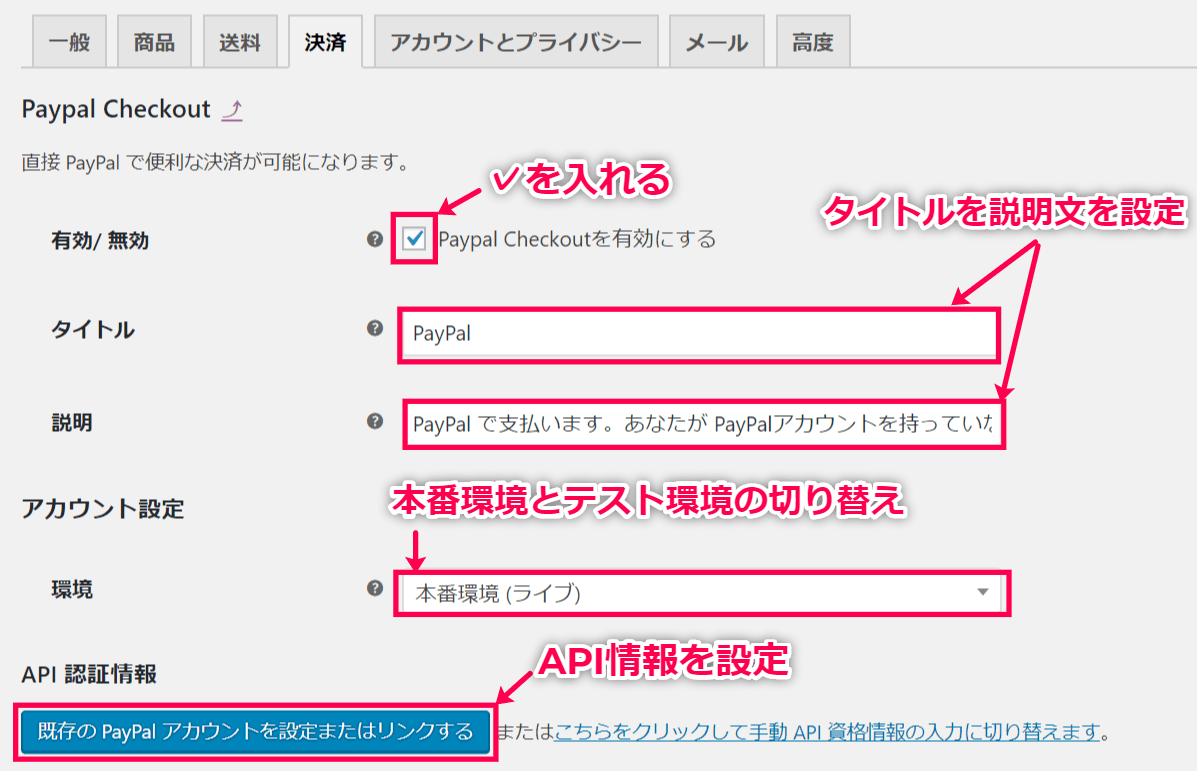Click help icon for 有効/無効
The height and width of the screenshot is (771, 1197).
[375, 239]
